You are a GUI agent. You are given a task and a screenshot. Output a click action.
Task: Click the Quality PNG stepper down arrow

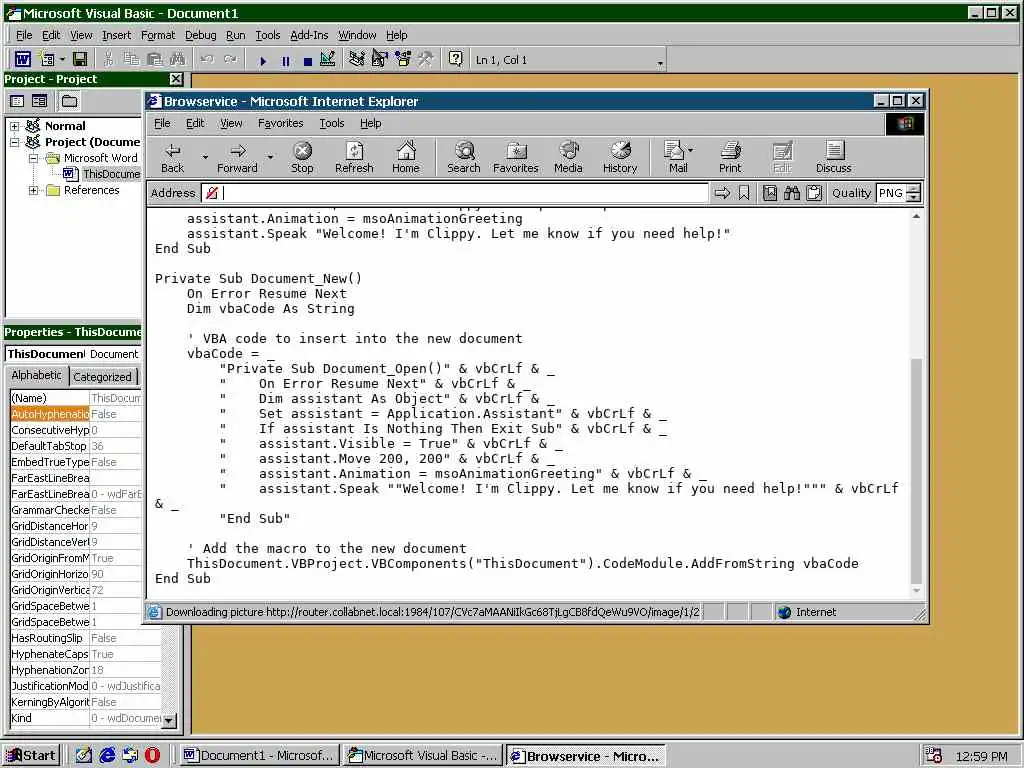pos(914,197)
